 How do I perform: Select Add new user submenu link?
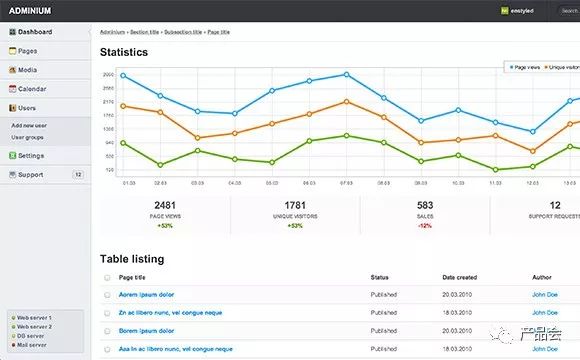coord(29,125)
